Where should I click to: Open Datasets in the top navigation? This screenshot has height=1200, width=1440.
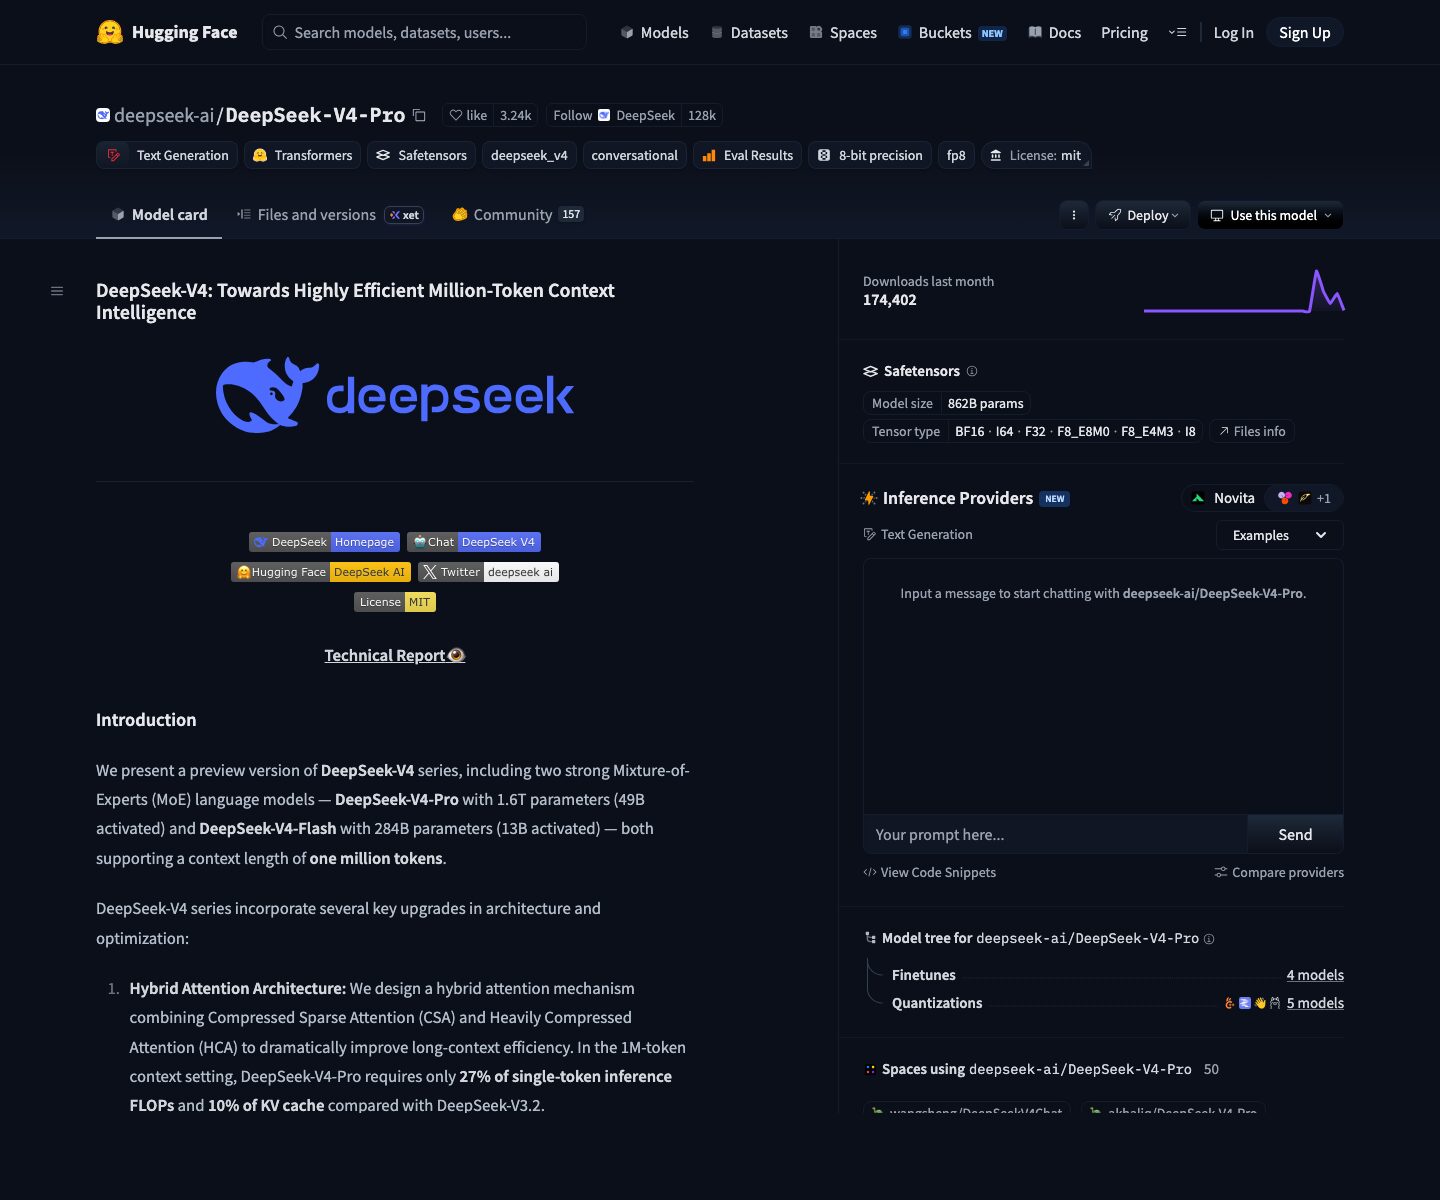coord(749,33)
